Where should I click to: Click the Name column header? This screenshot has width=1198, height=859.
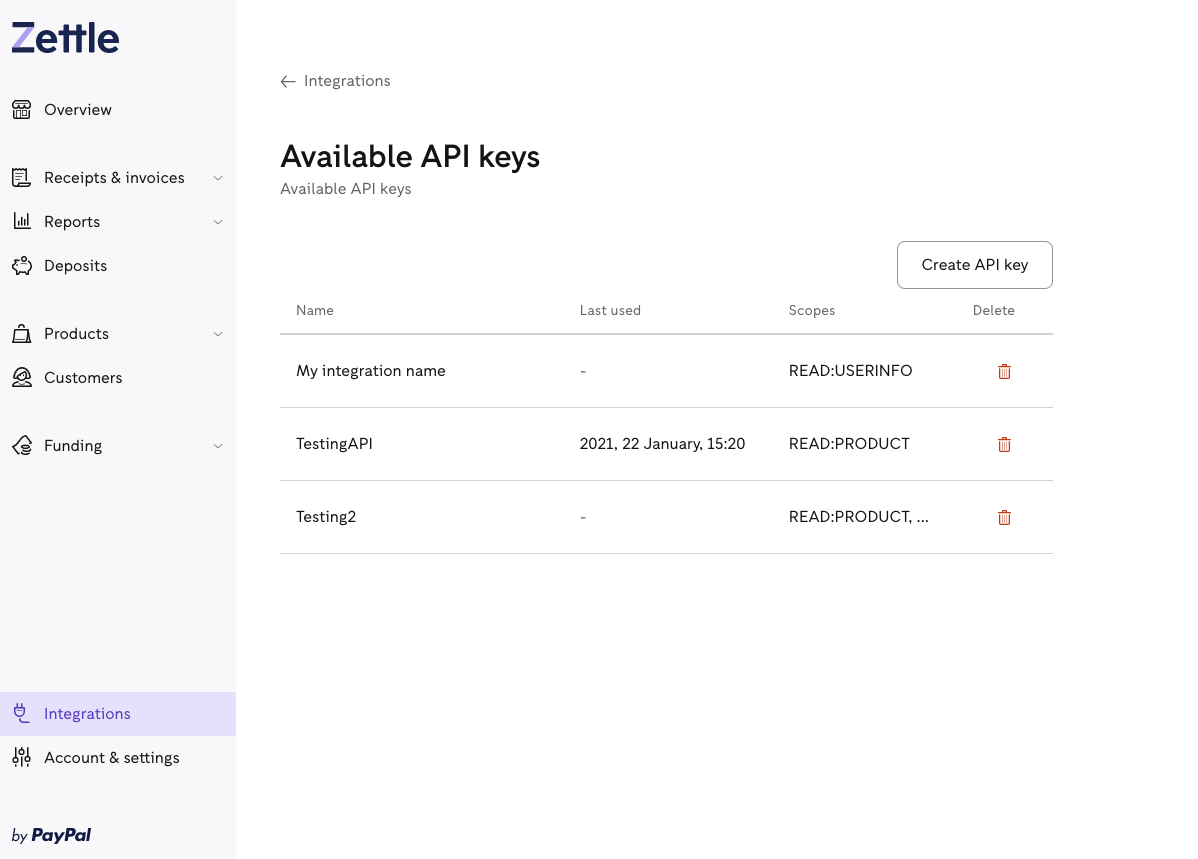[x=315, y=311]
